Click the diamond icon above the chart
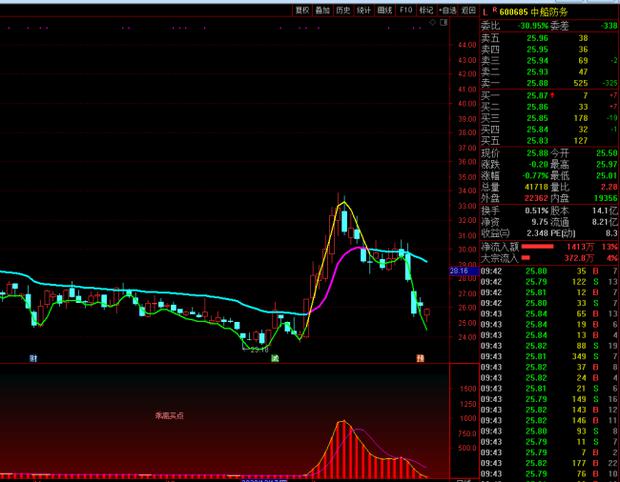Image resolution: width=620 pixels, height=482 pixels. click(x=433, y=23)
